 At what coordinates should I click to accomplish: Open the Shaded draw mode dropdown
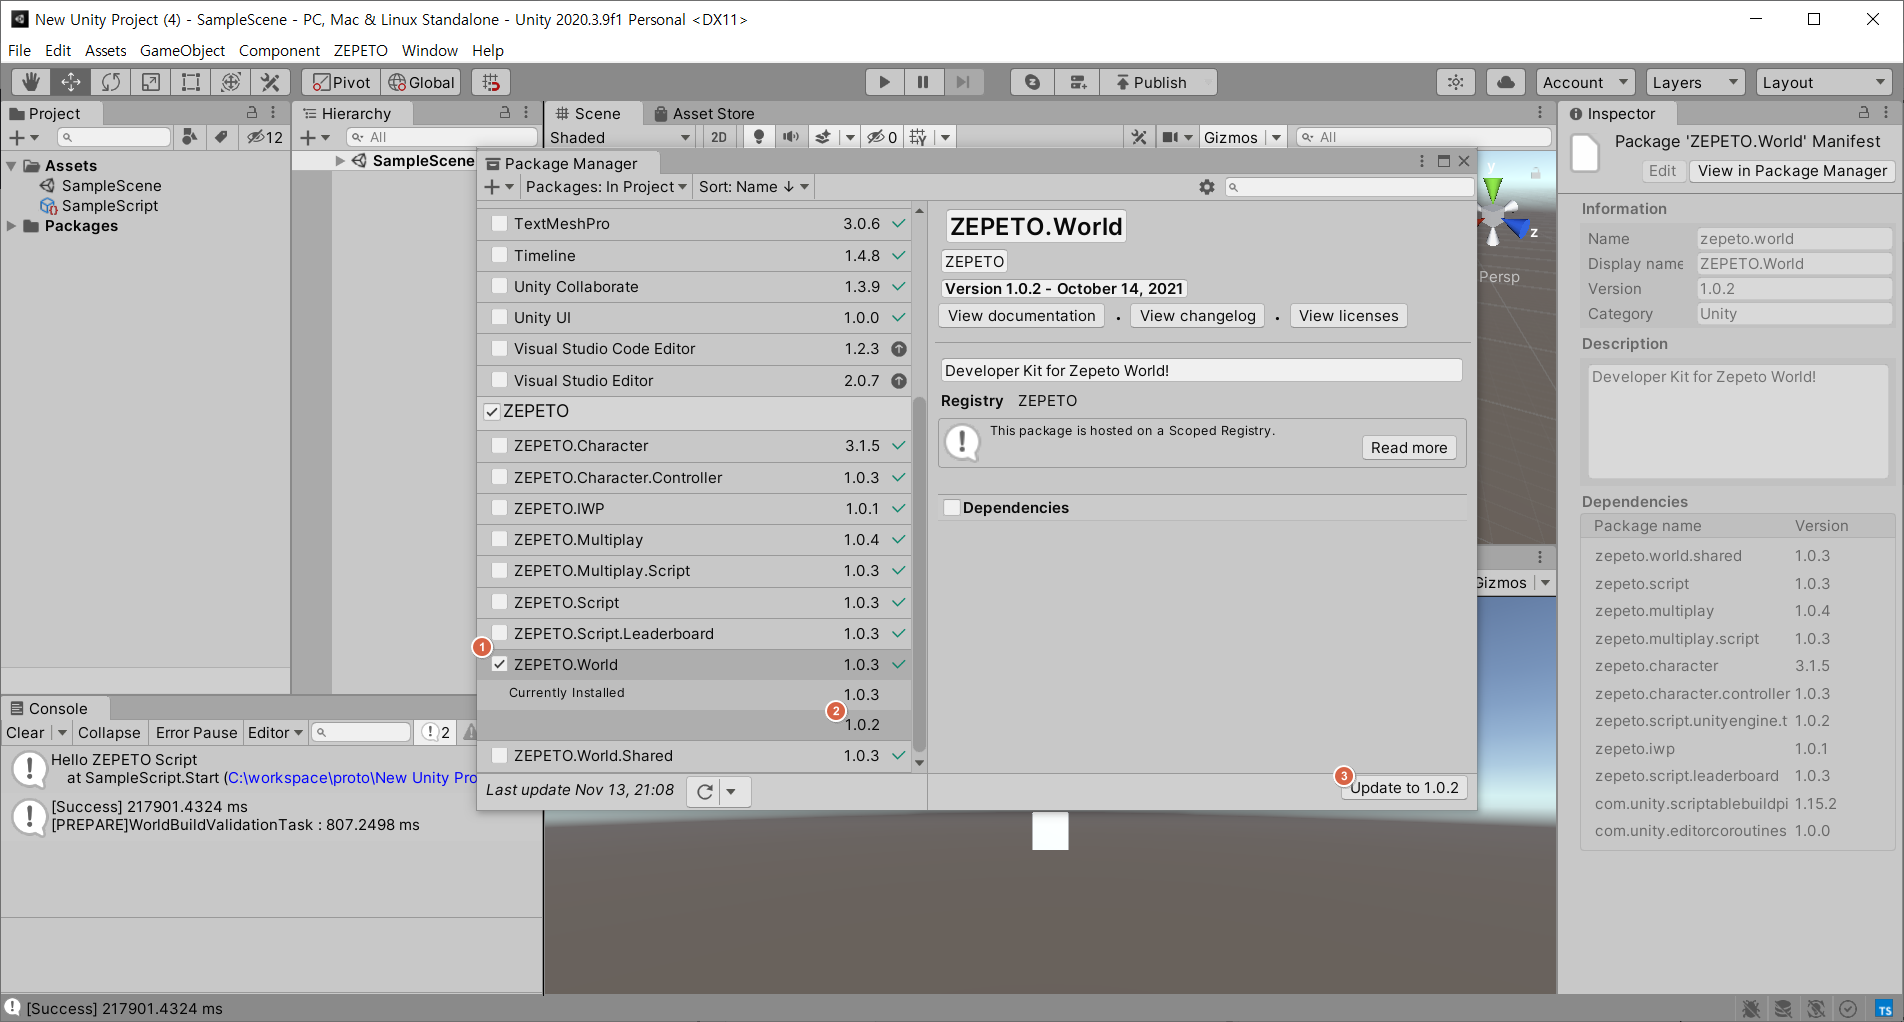coord(620,137)
